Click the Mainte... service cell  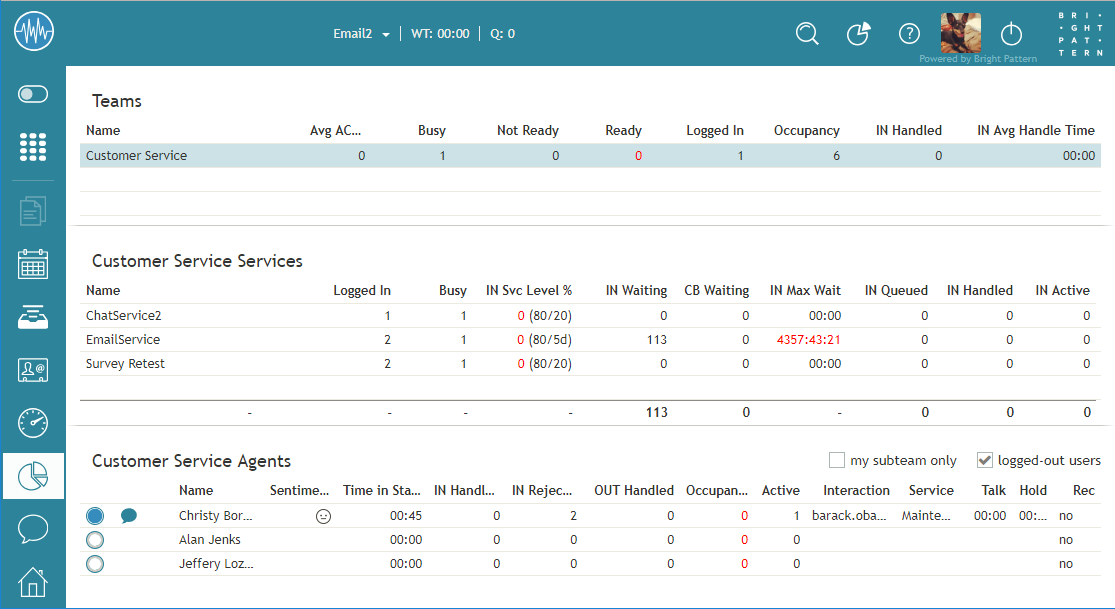(x=926, y=516)
